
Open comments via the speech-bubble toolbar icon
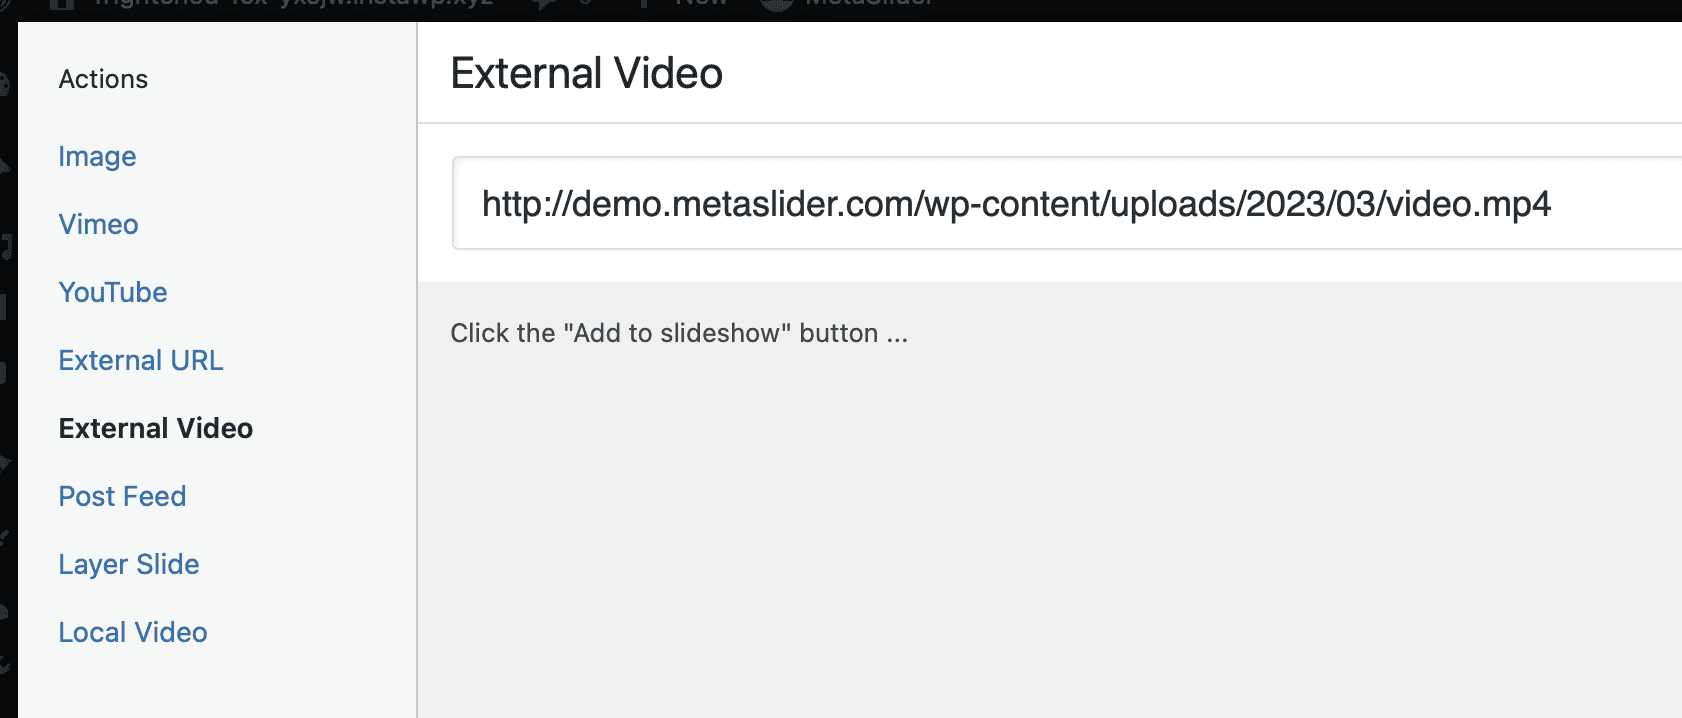[x=545, y=4]
